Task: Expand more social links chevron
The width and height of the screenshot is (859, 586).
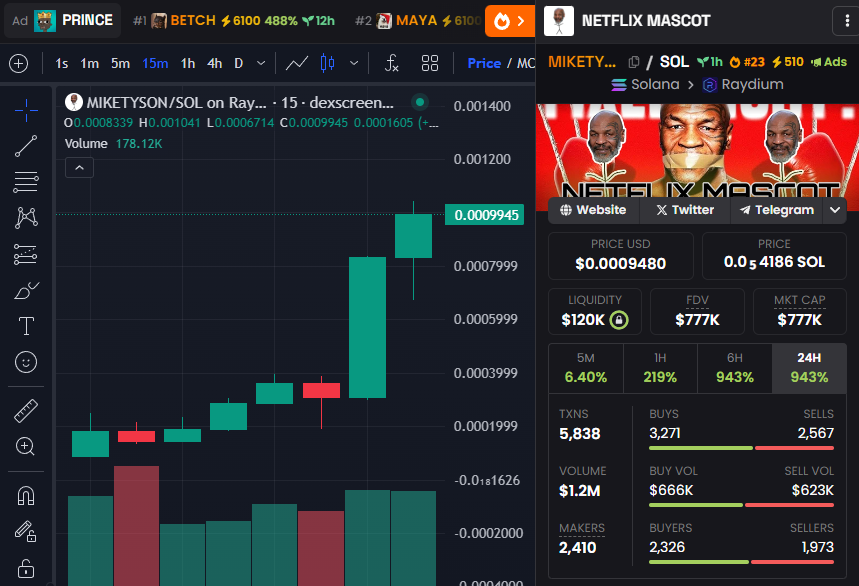Action: tap(835, 210)
